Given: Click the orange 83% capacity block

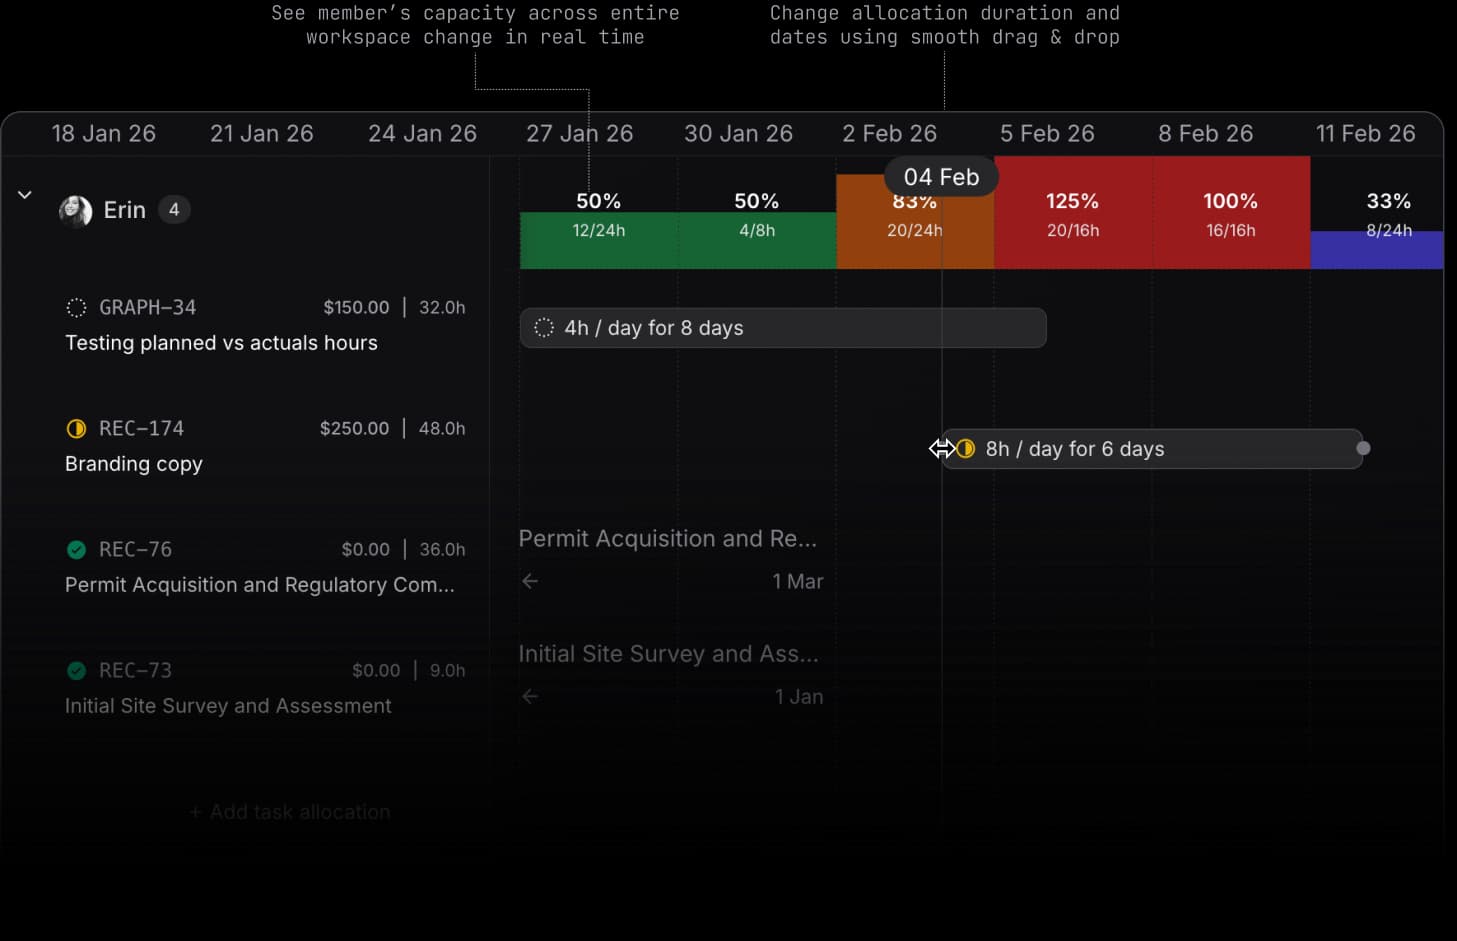Looking at the screenshot, I should (915, 222).
